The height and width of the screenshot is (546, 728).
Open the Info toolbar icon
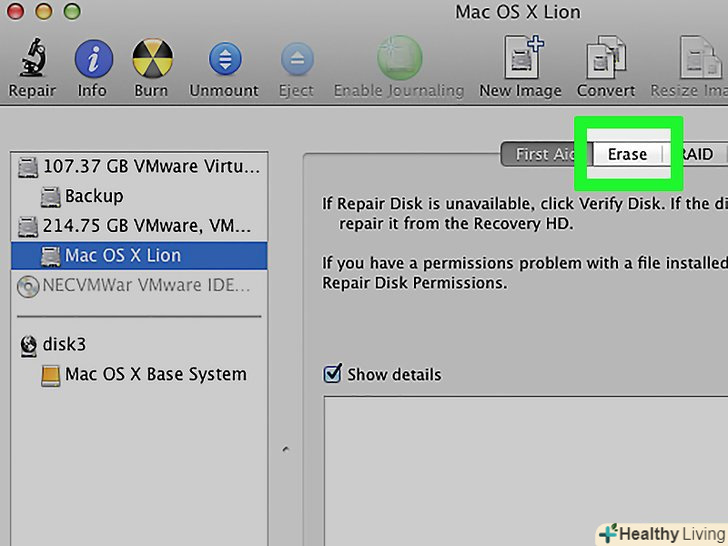point(92,59)
